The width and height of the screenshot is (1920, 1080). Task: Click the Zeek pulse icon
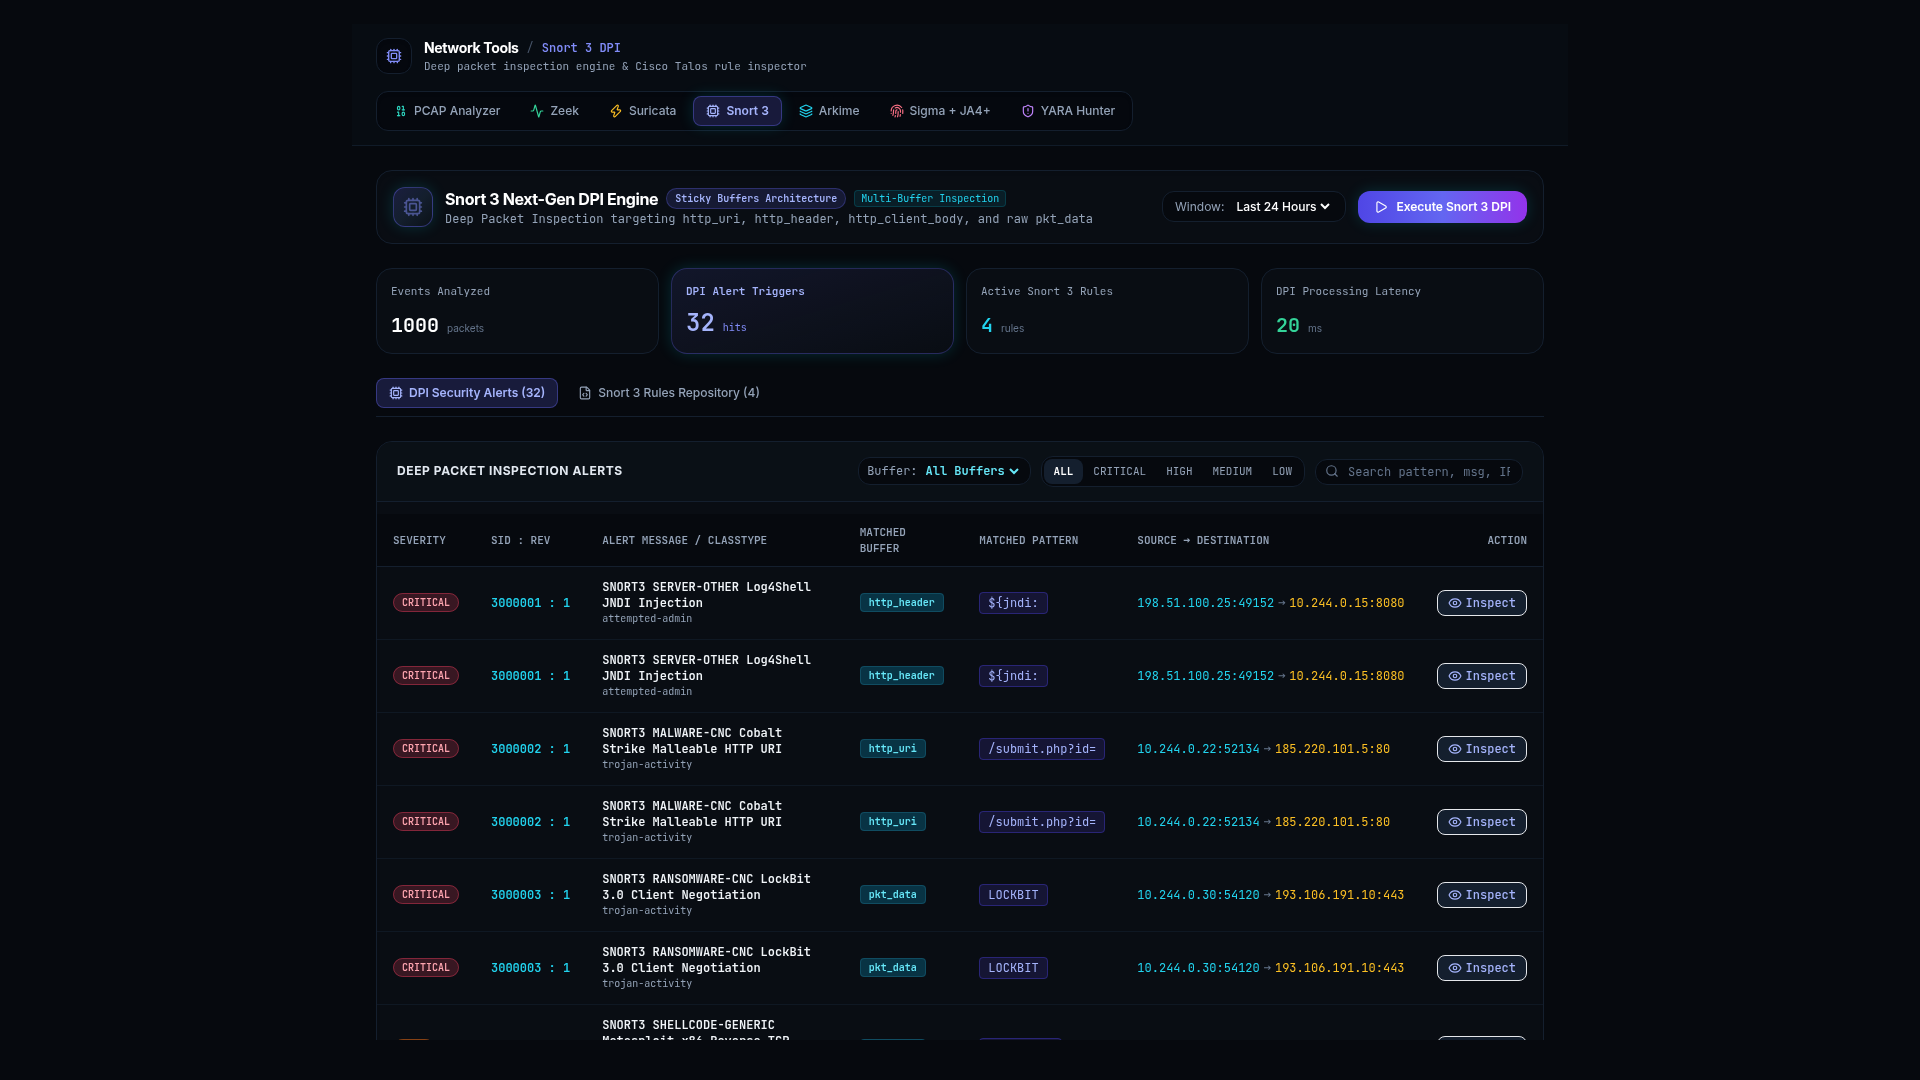(537, 111)
